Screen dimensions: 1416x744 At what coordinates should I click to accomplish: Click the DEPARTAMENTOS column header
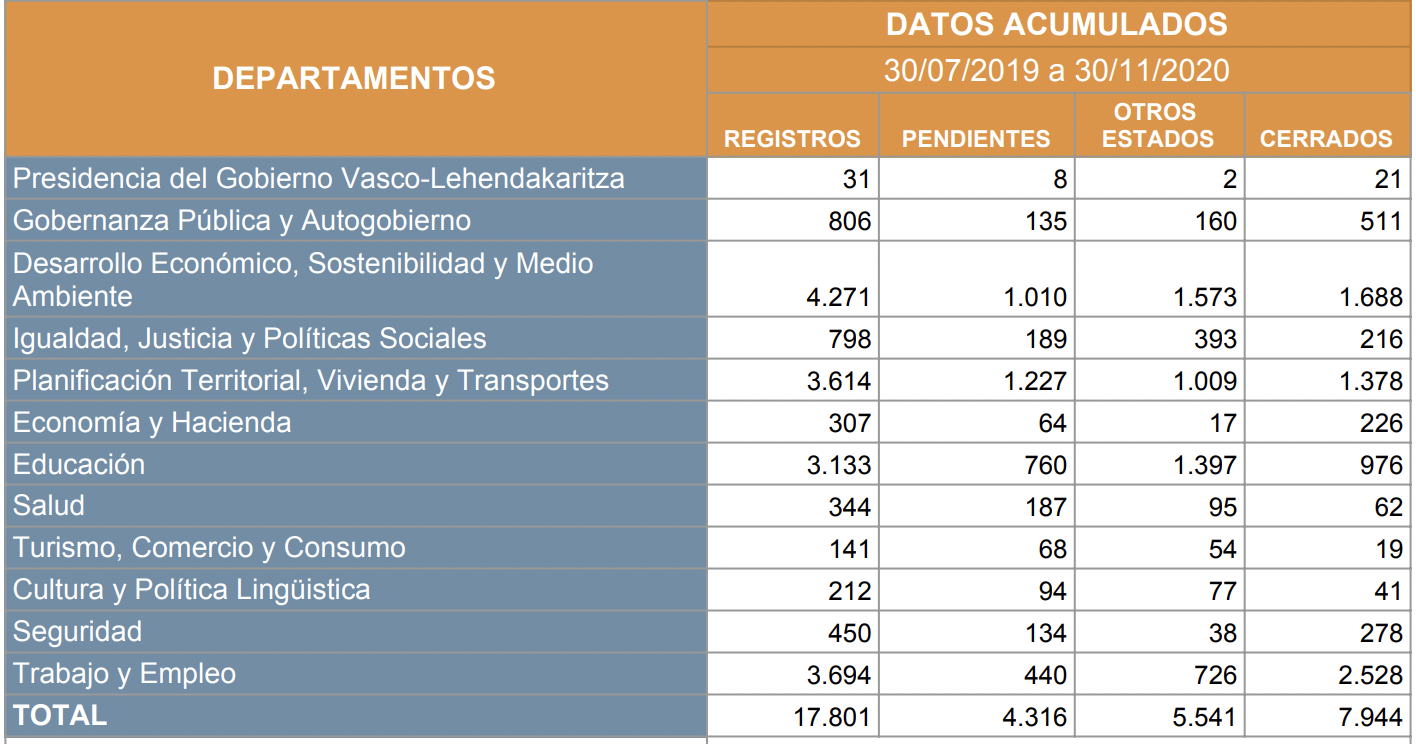click(x=354, y=78)
